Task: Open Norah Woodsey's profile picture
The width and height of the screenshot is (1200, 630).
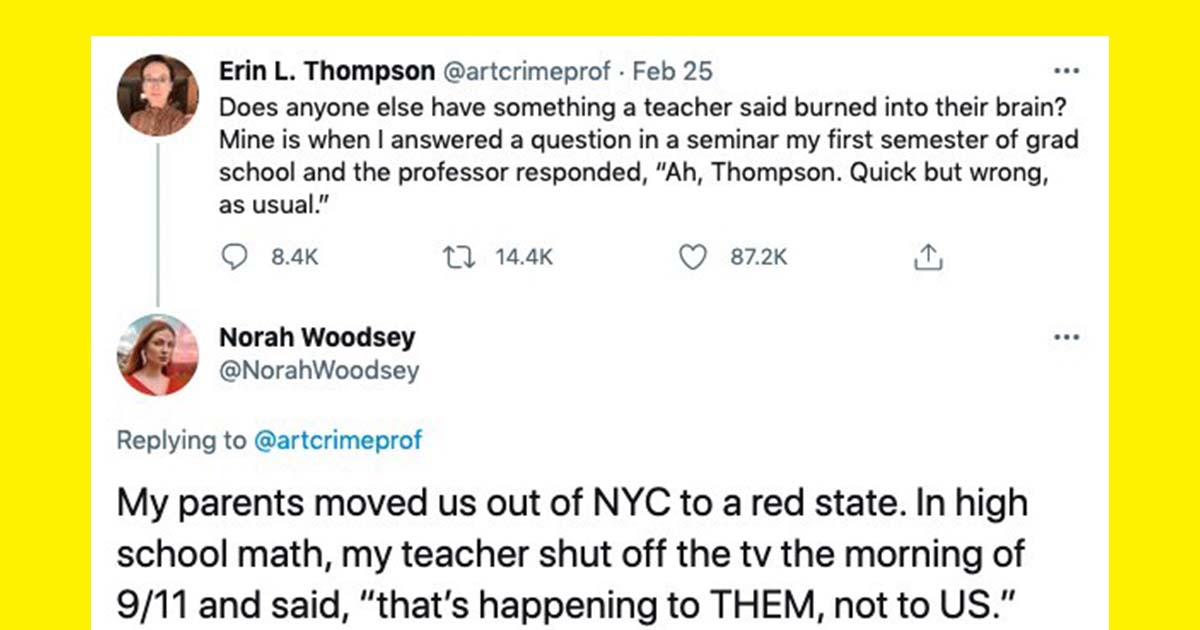Action: click(x=158, y=355)
